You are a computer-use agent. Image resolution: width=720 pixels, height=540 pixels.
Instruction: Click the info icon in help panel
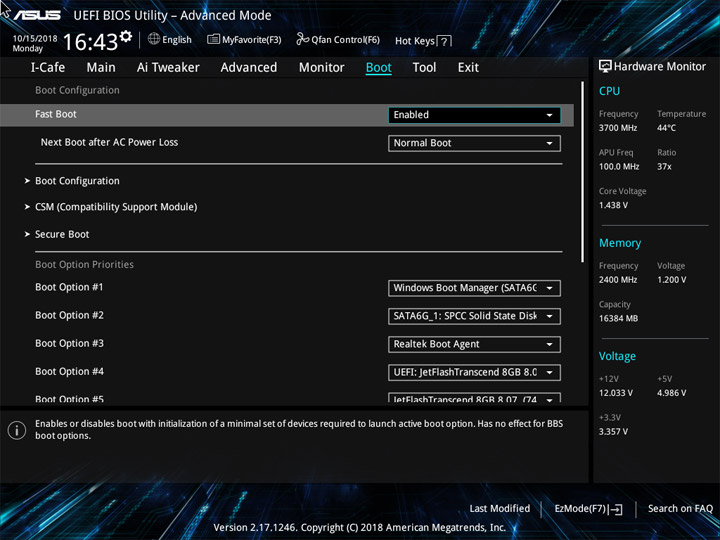tap(17, 430)
